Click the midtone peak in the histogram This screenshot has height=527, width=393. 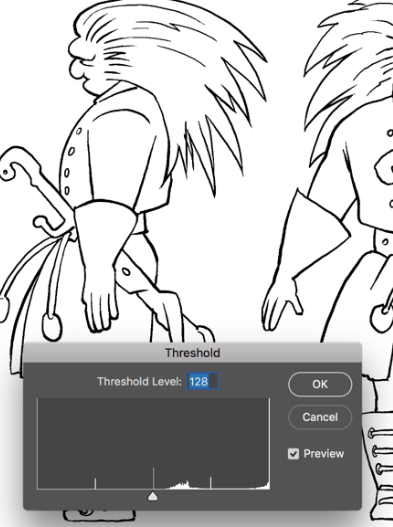(183, 485)
